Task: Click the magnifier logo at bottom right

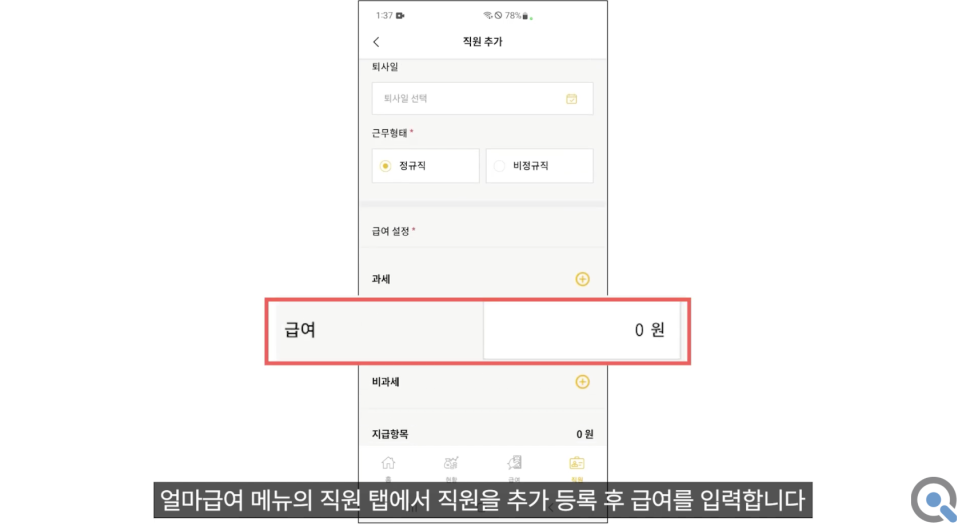Action: pos(935,500)
